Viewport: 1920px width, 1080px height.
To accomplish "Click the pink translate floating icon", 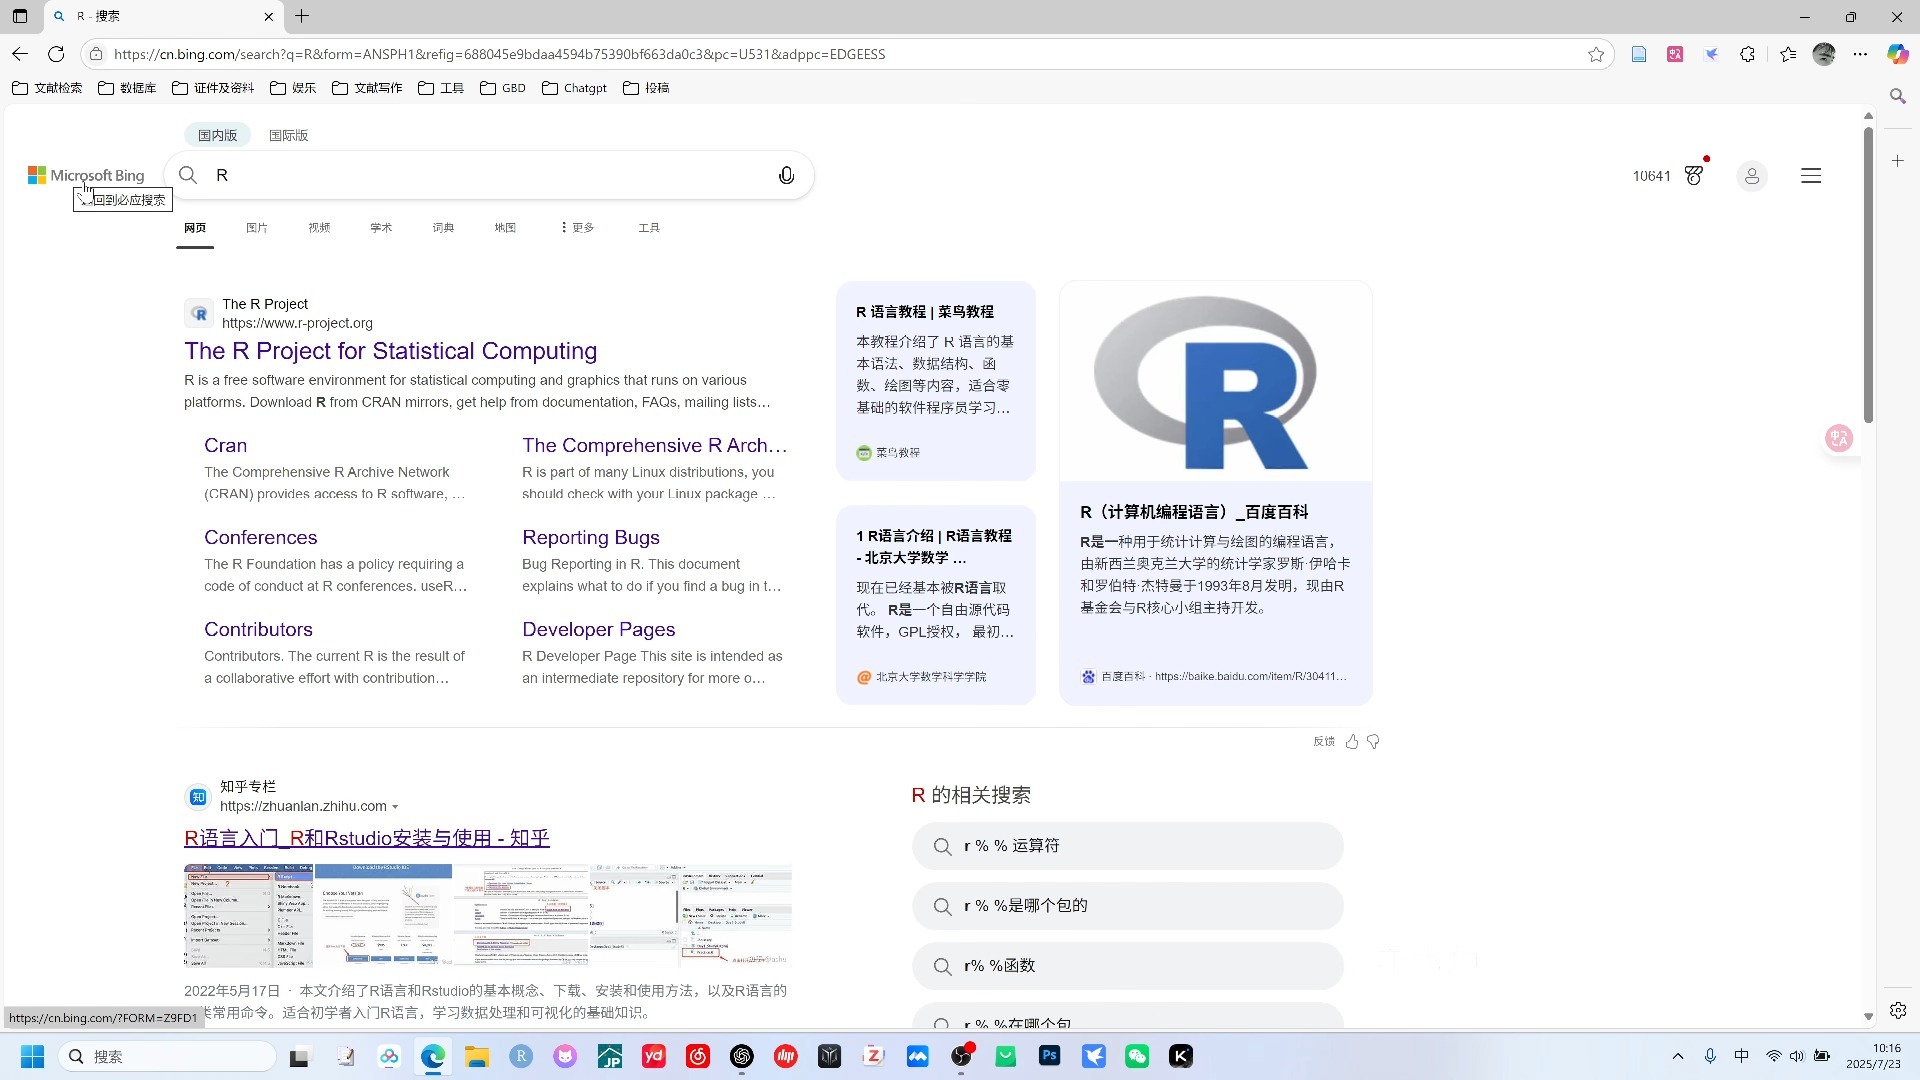I will click(1839, 438).
